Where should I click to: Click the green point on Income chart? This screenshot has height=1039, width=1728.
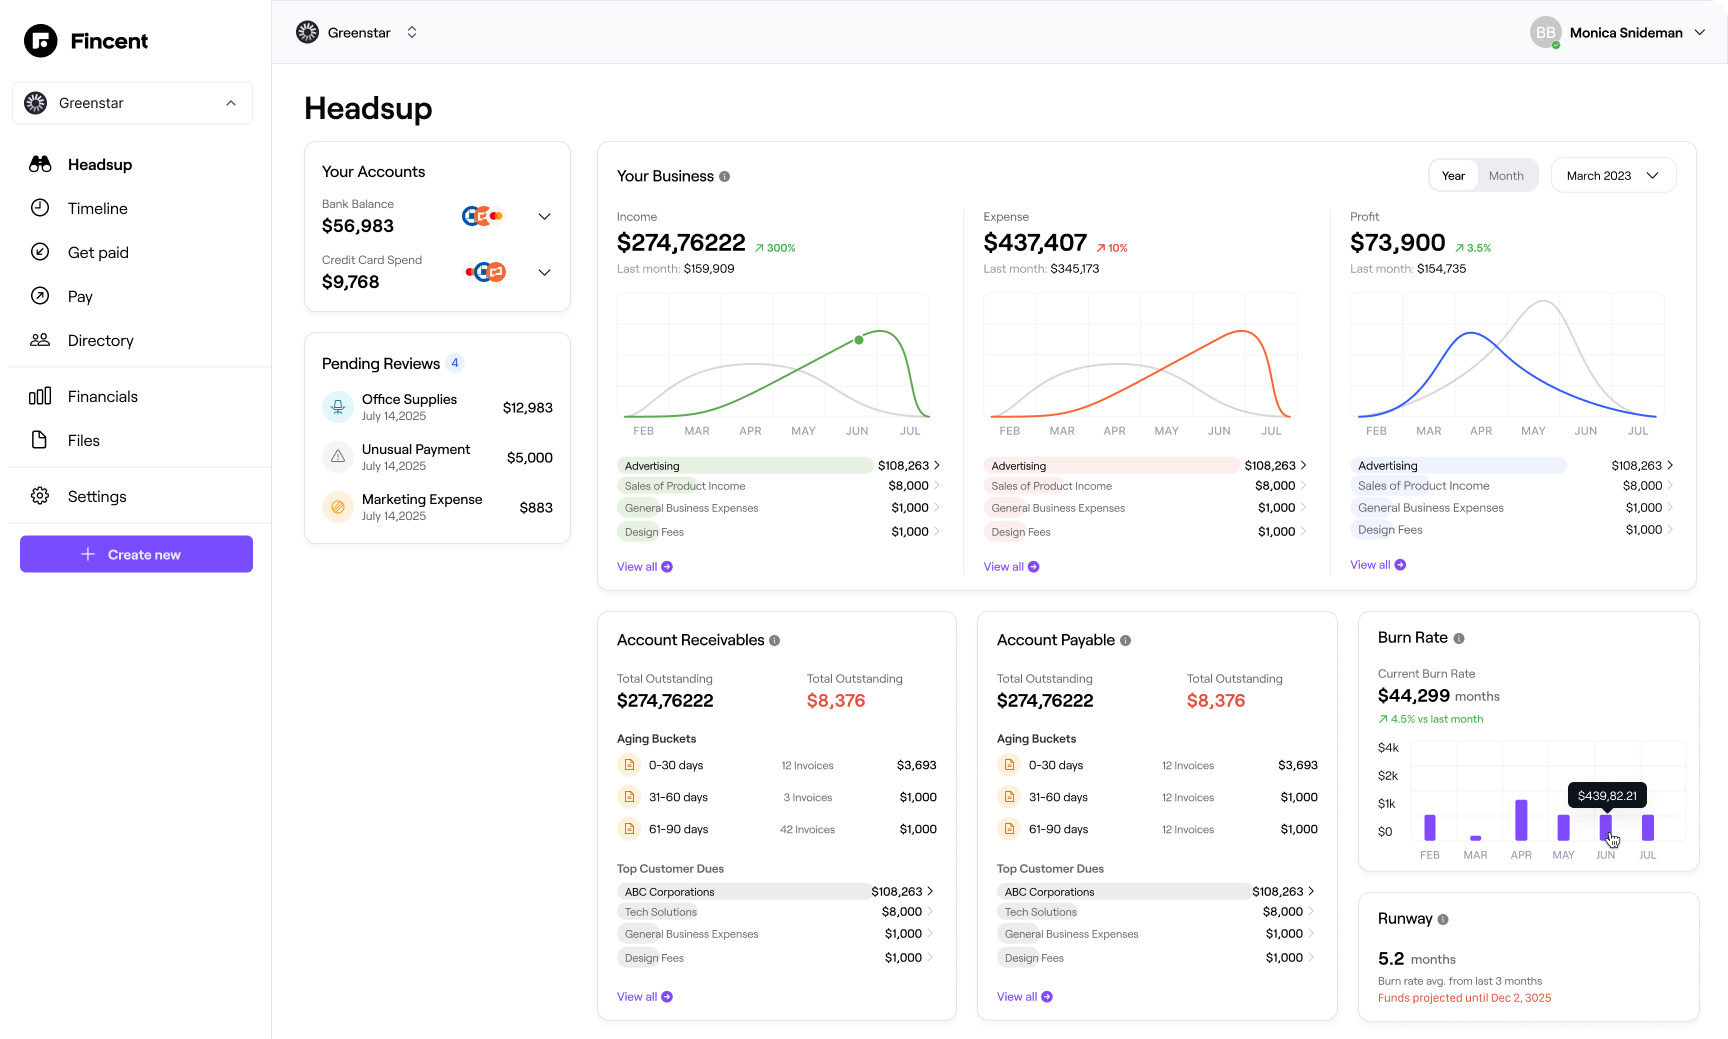(x=859, y=340)
